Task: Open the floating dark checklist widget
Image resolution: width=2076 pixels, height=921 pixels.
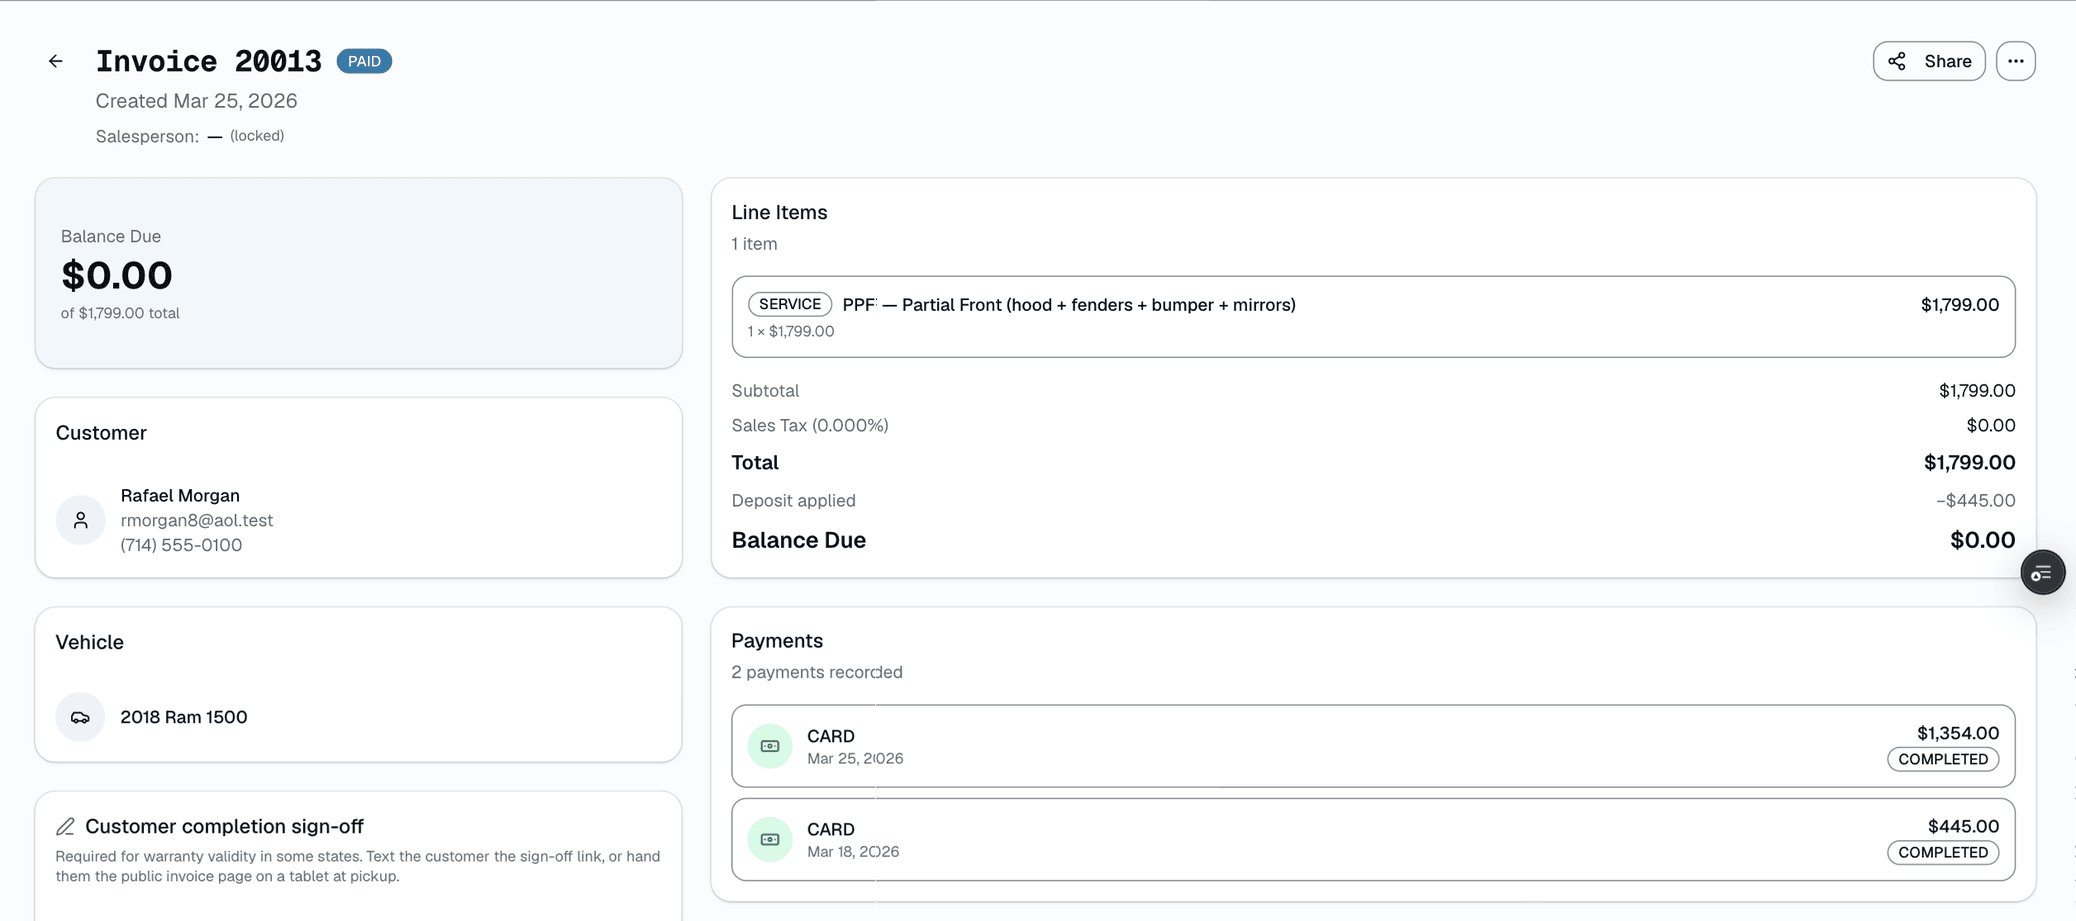Action: (2042, 573)
